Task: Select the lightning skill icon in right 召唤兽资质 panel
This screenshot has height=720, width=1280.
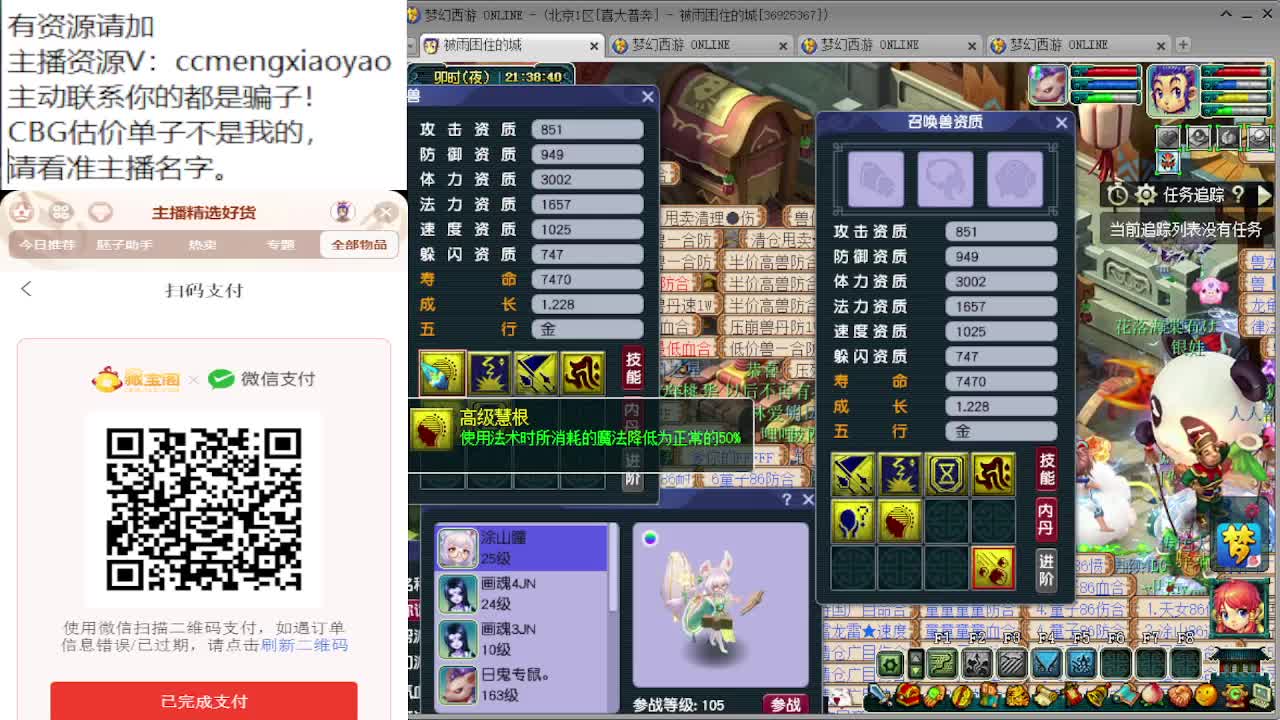Action: pos(899,474)
